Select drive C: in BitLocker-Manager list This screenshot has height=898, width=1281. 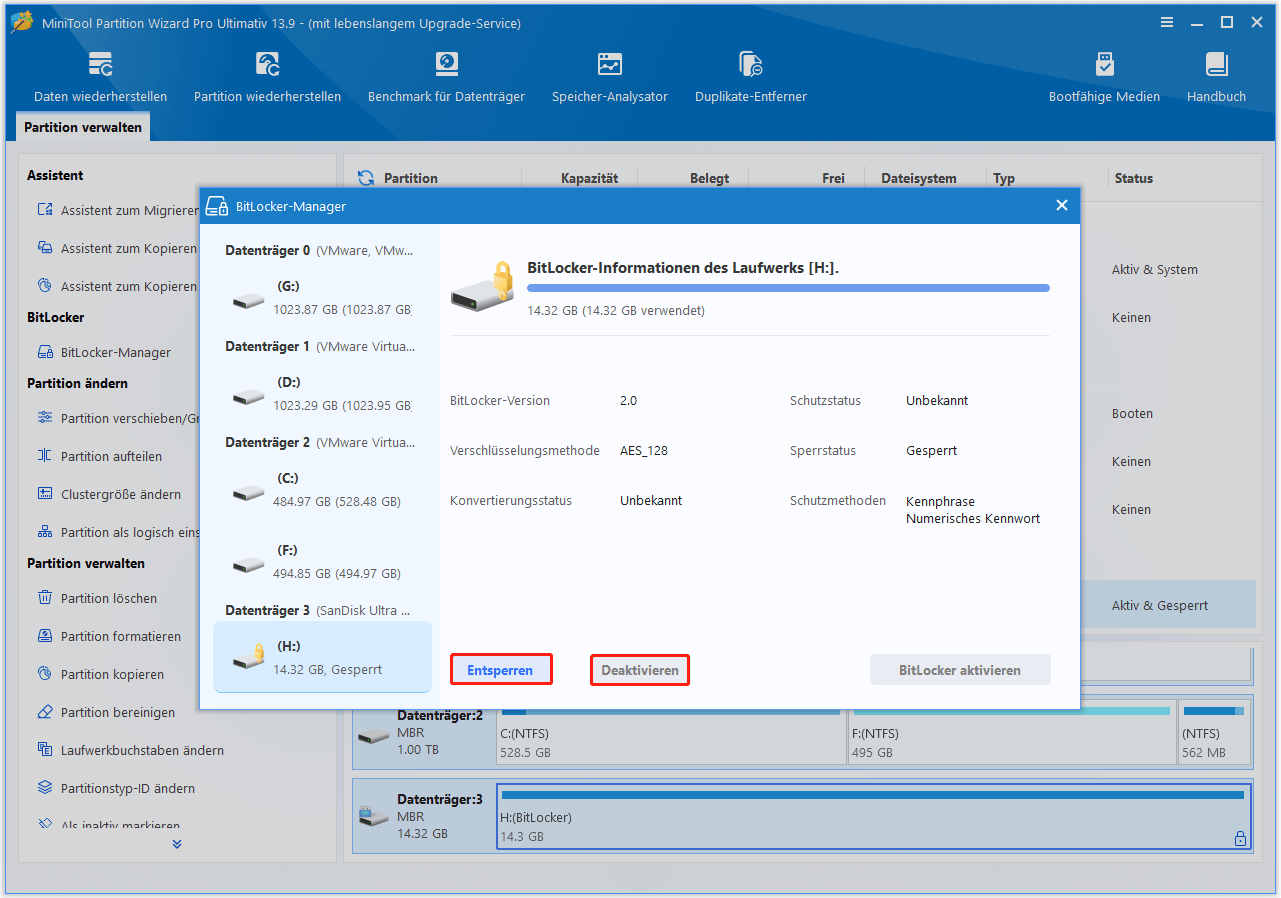(322, 490)
